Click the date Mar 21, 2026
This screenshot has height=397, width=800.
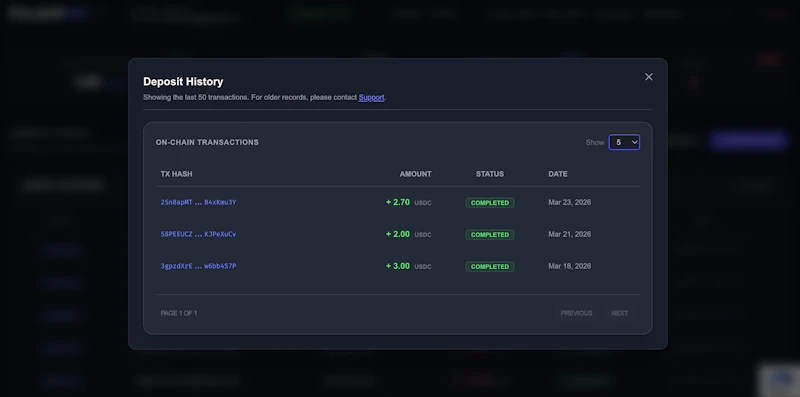pyautogui.click(x=569, y=234)
